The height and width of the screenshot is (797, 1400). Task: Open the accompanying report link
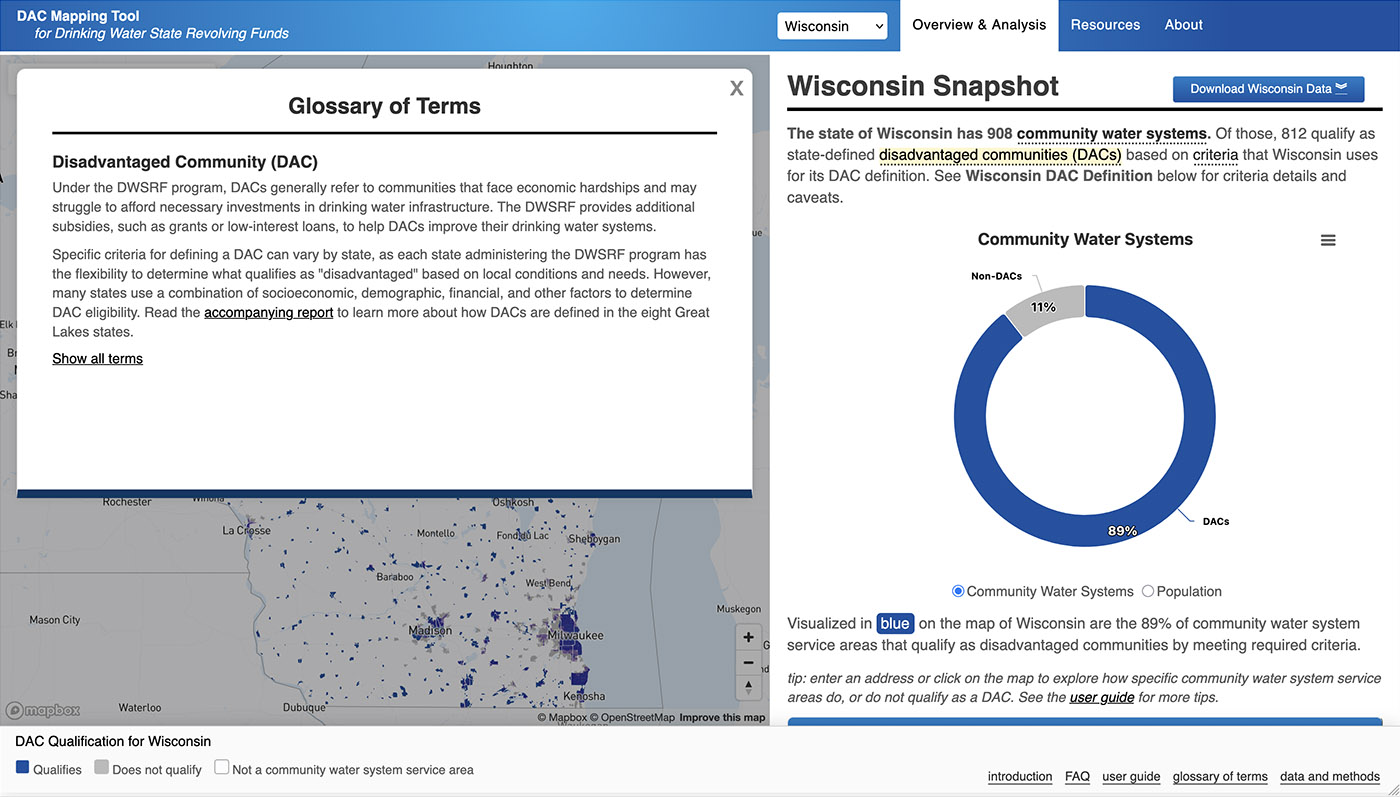pos(268,313)
